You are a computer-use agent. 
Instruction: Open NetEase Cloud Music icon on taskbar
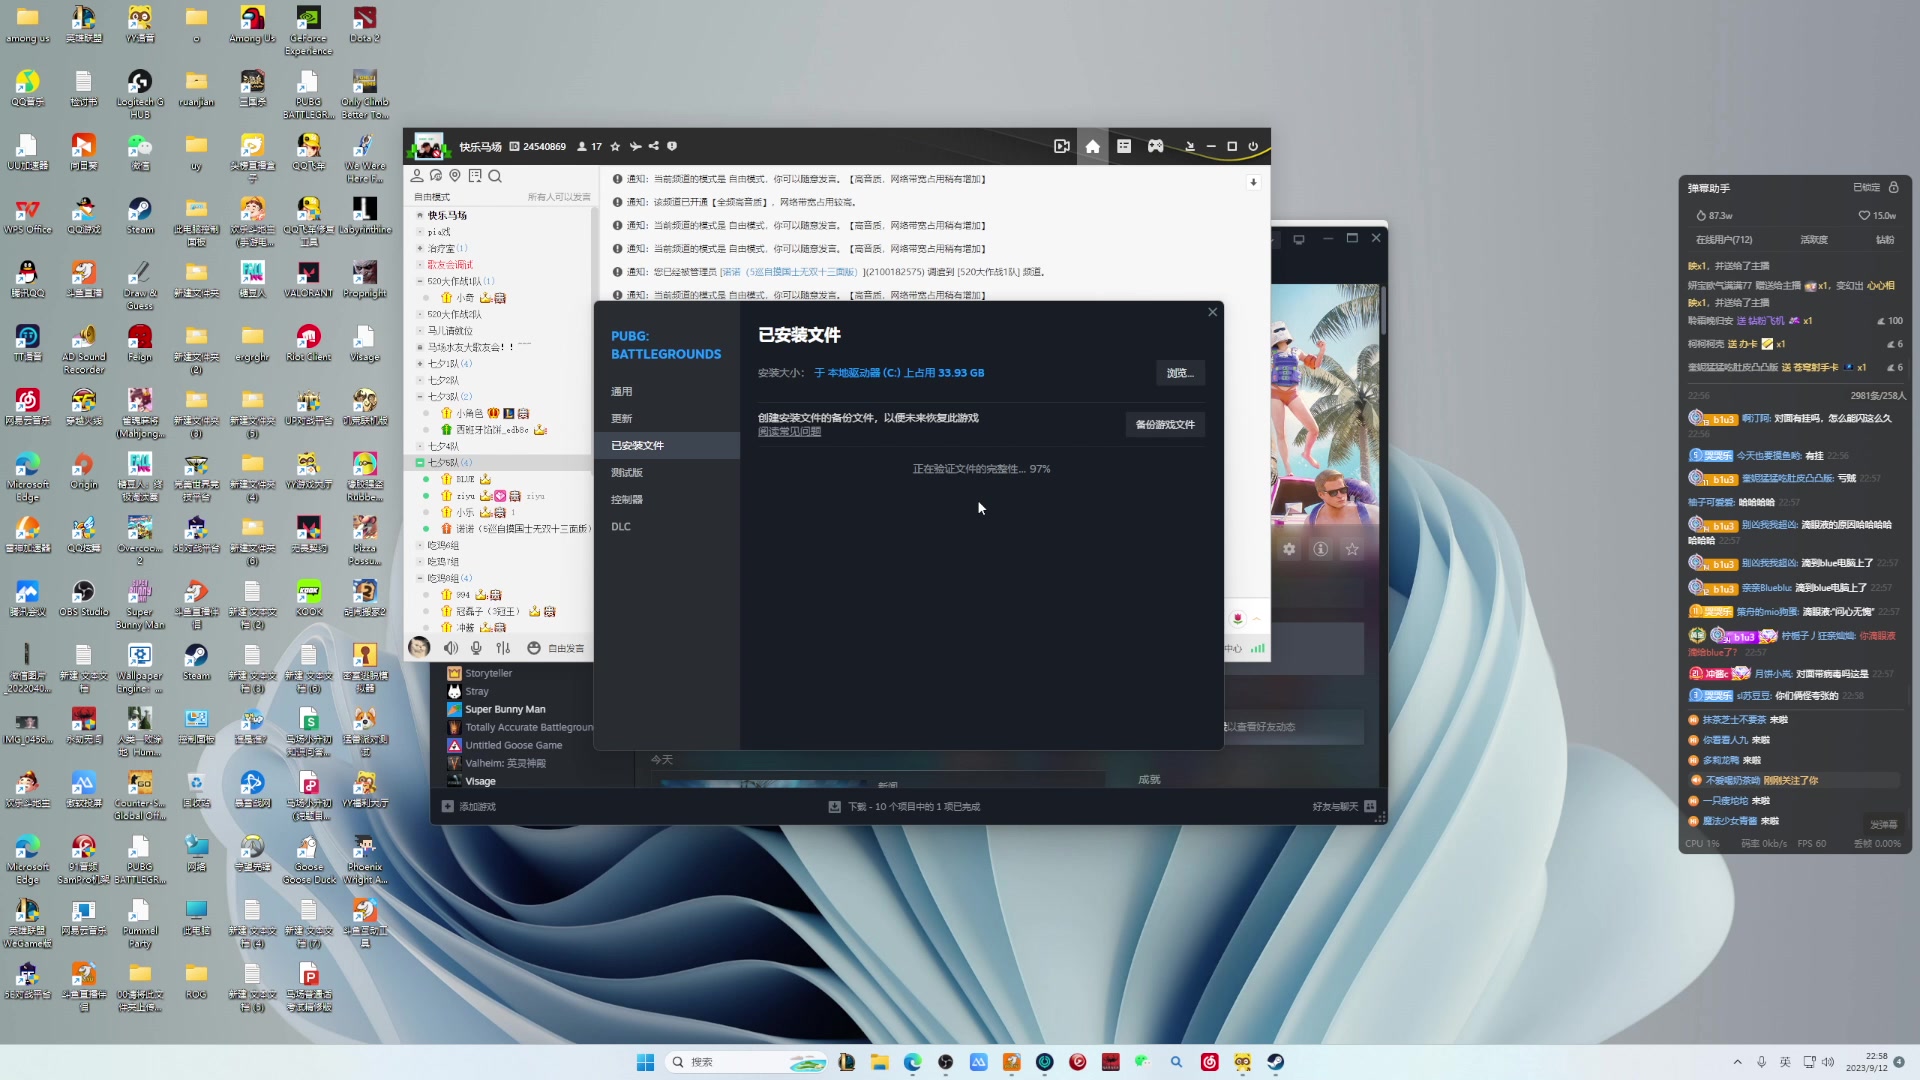click(1209, 1062)
